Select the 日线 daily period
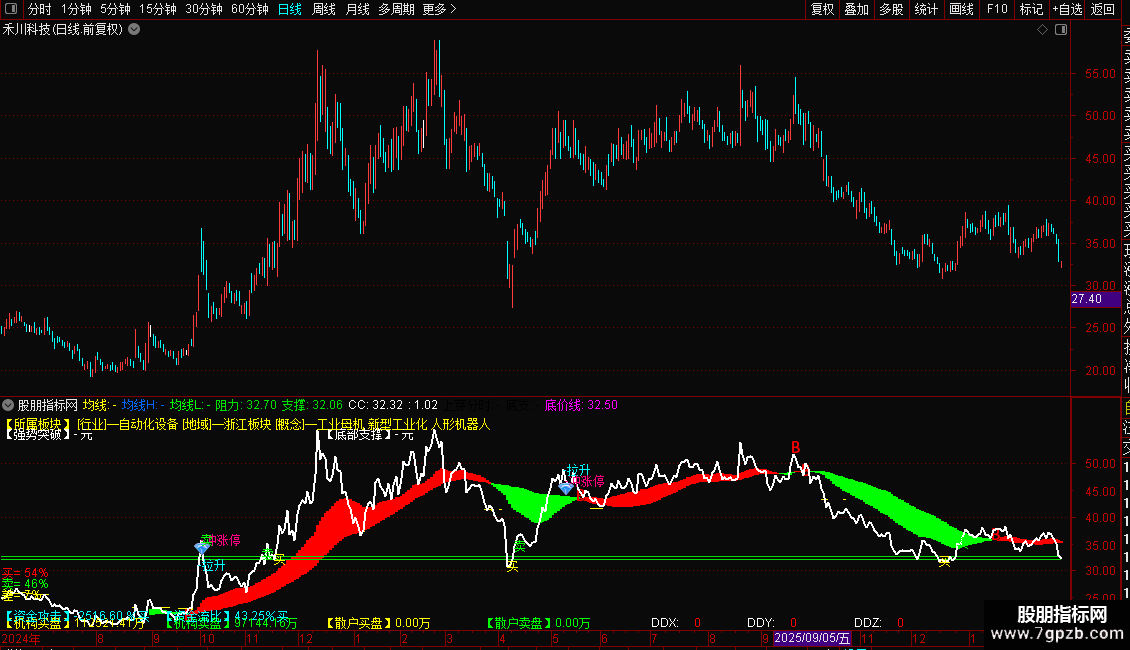1130x650 pixels. (x=290, y=9)
